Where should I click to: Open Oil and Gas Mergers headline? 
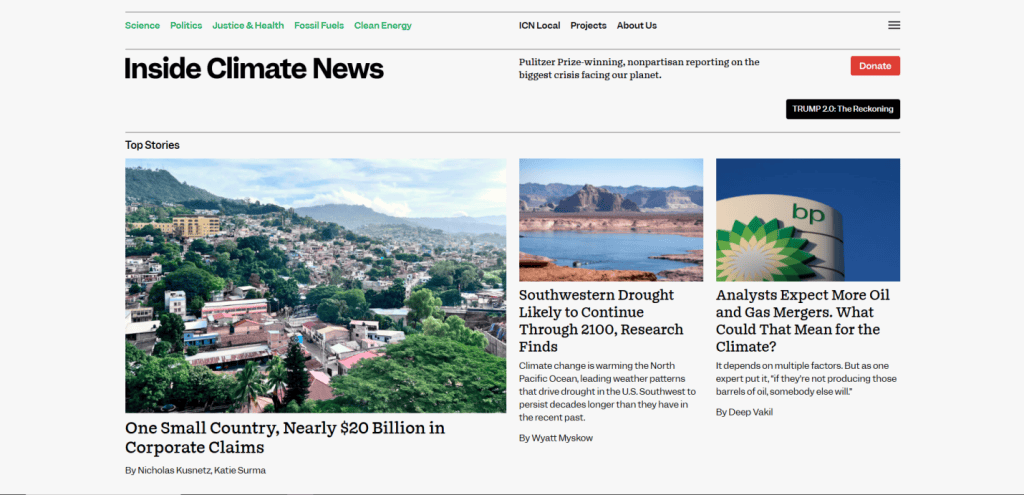pos(803,321)
